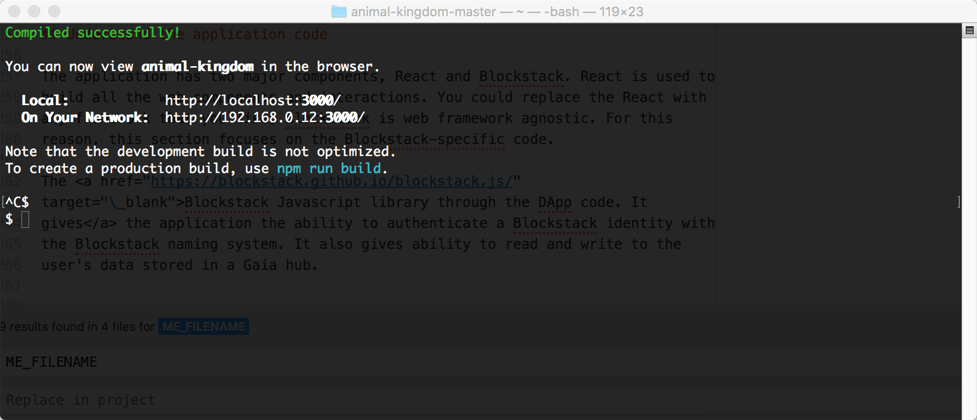Click the scroll indicator icon at top right

[x=969, y=32]
